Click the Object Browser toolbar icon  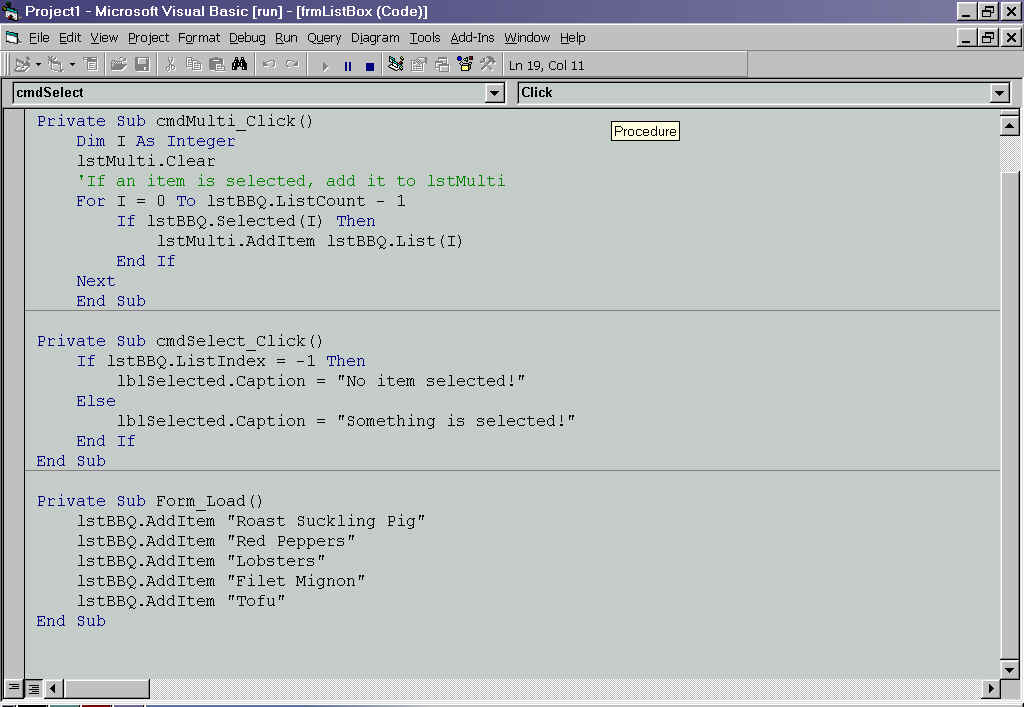[465, 65]
